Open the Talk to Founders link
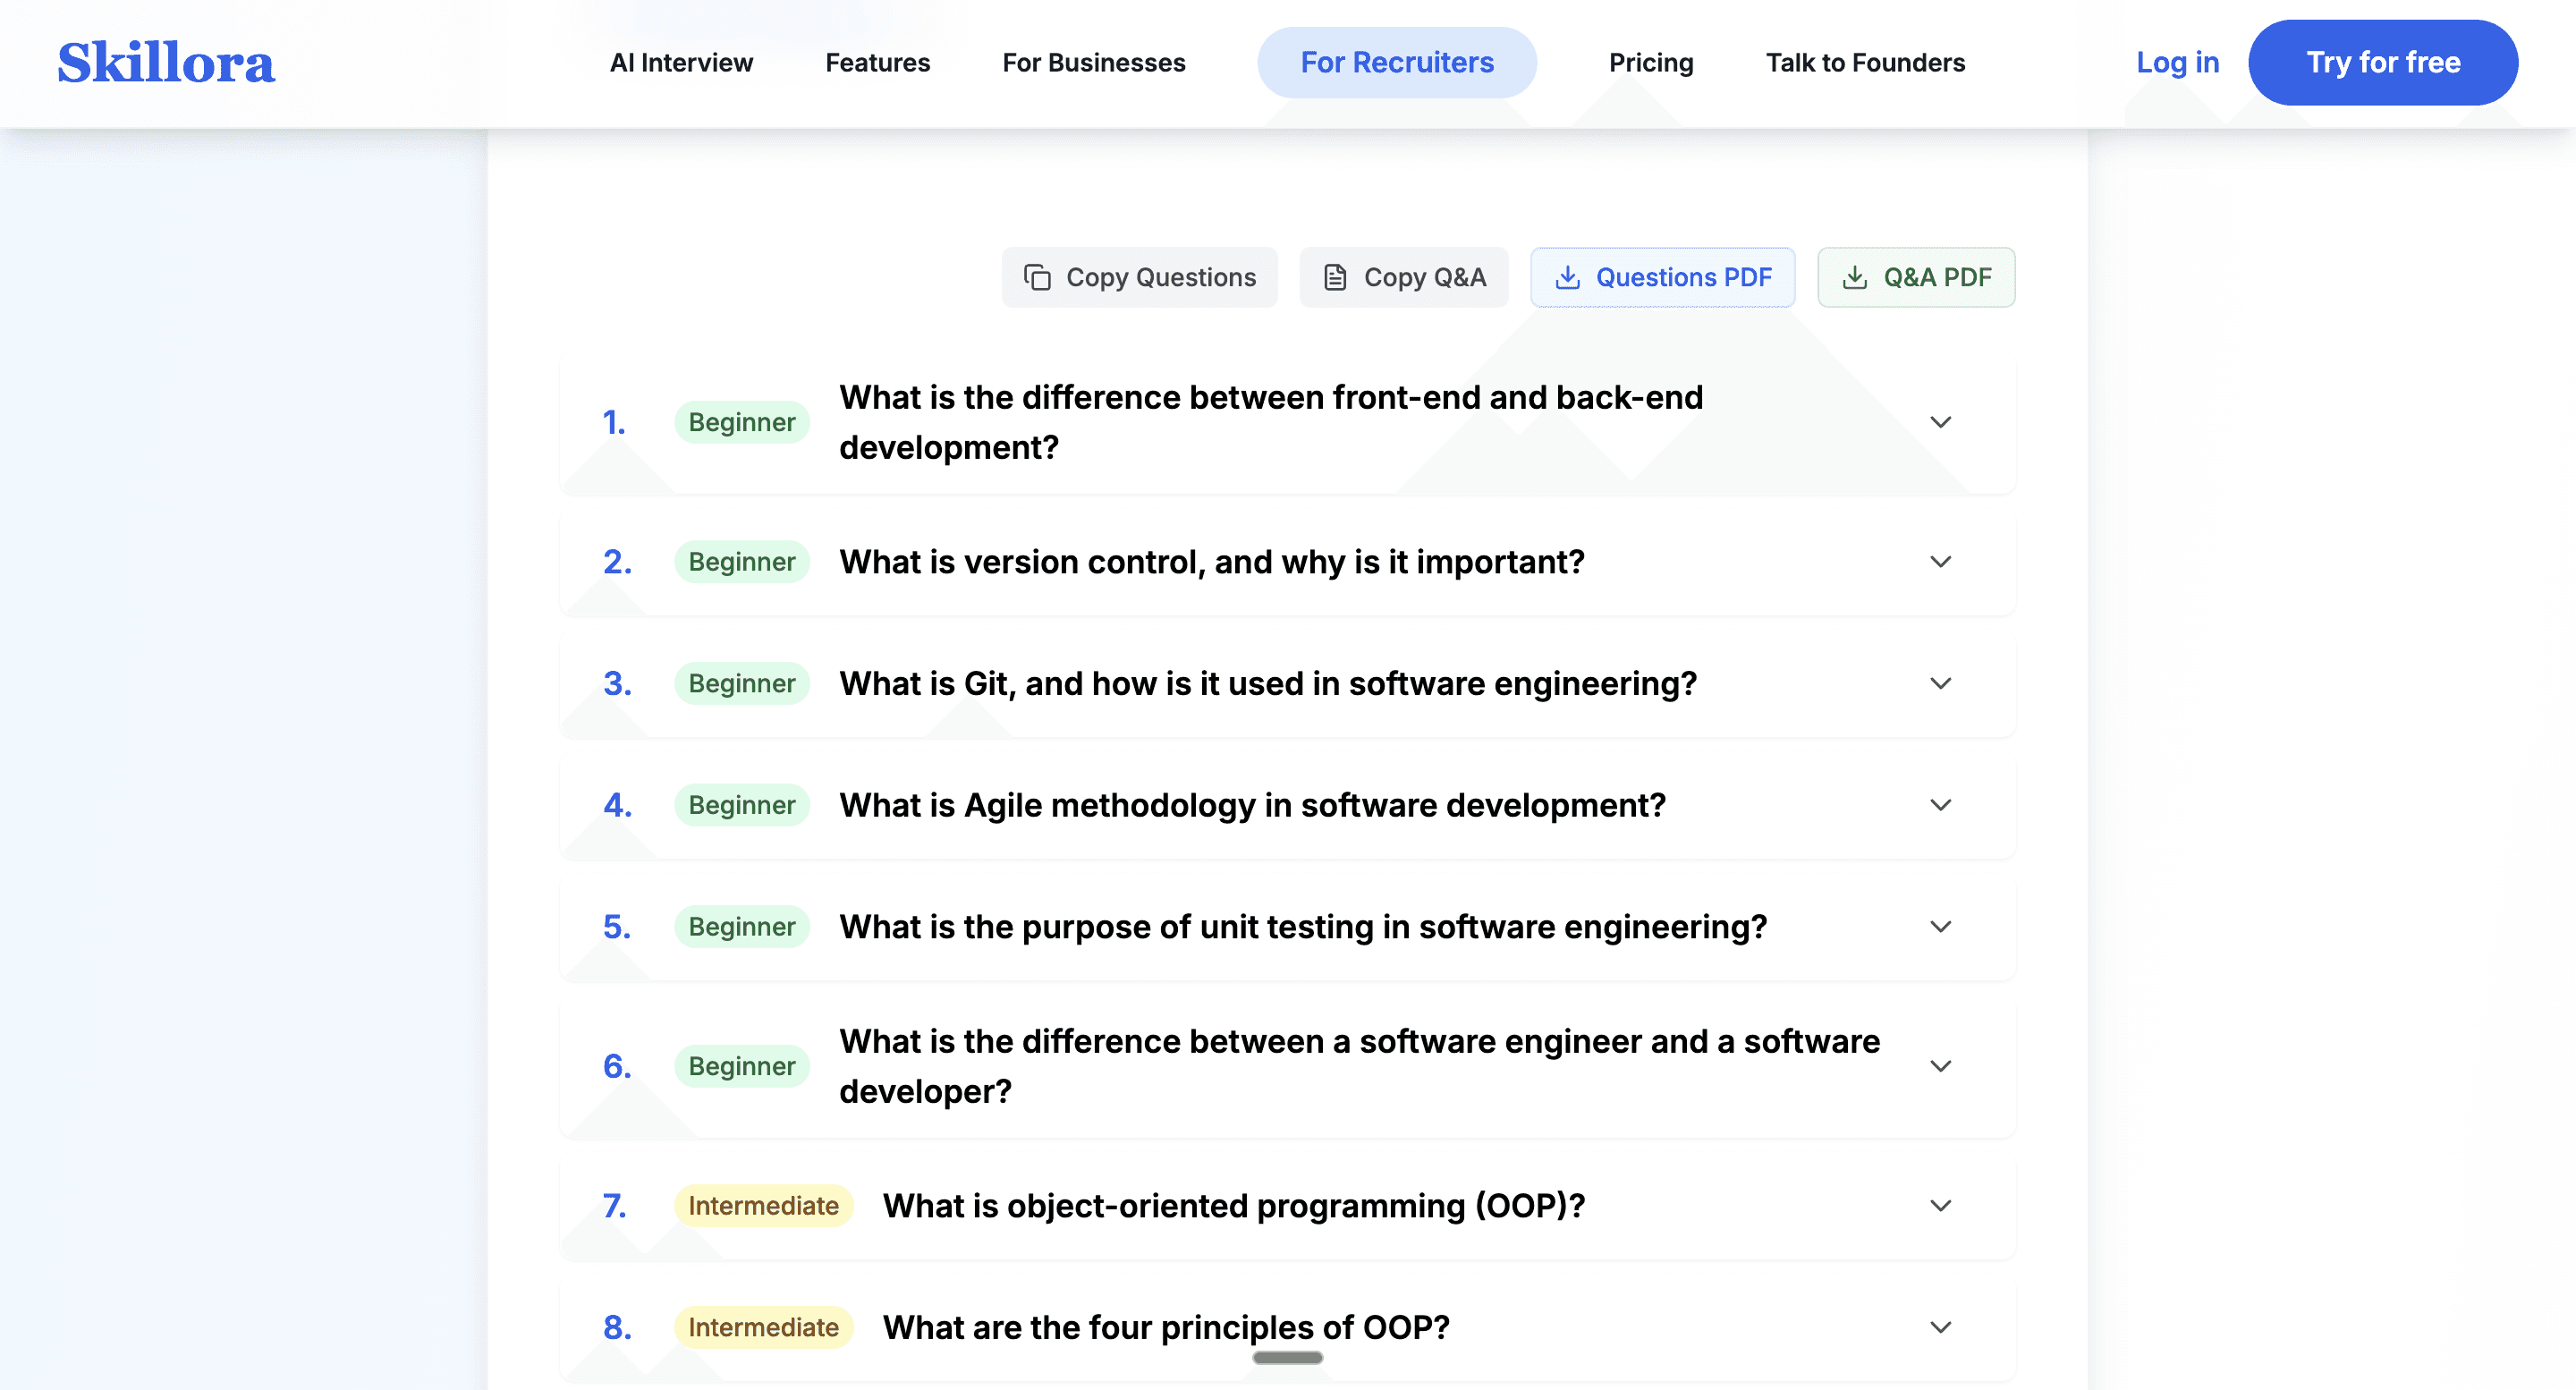The height and width of the screenshot is (1390, 2576). click(1865, 62)
